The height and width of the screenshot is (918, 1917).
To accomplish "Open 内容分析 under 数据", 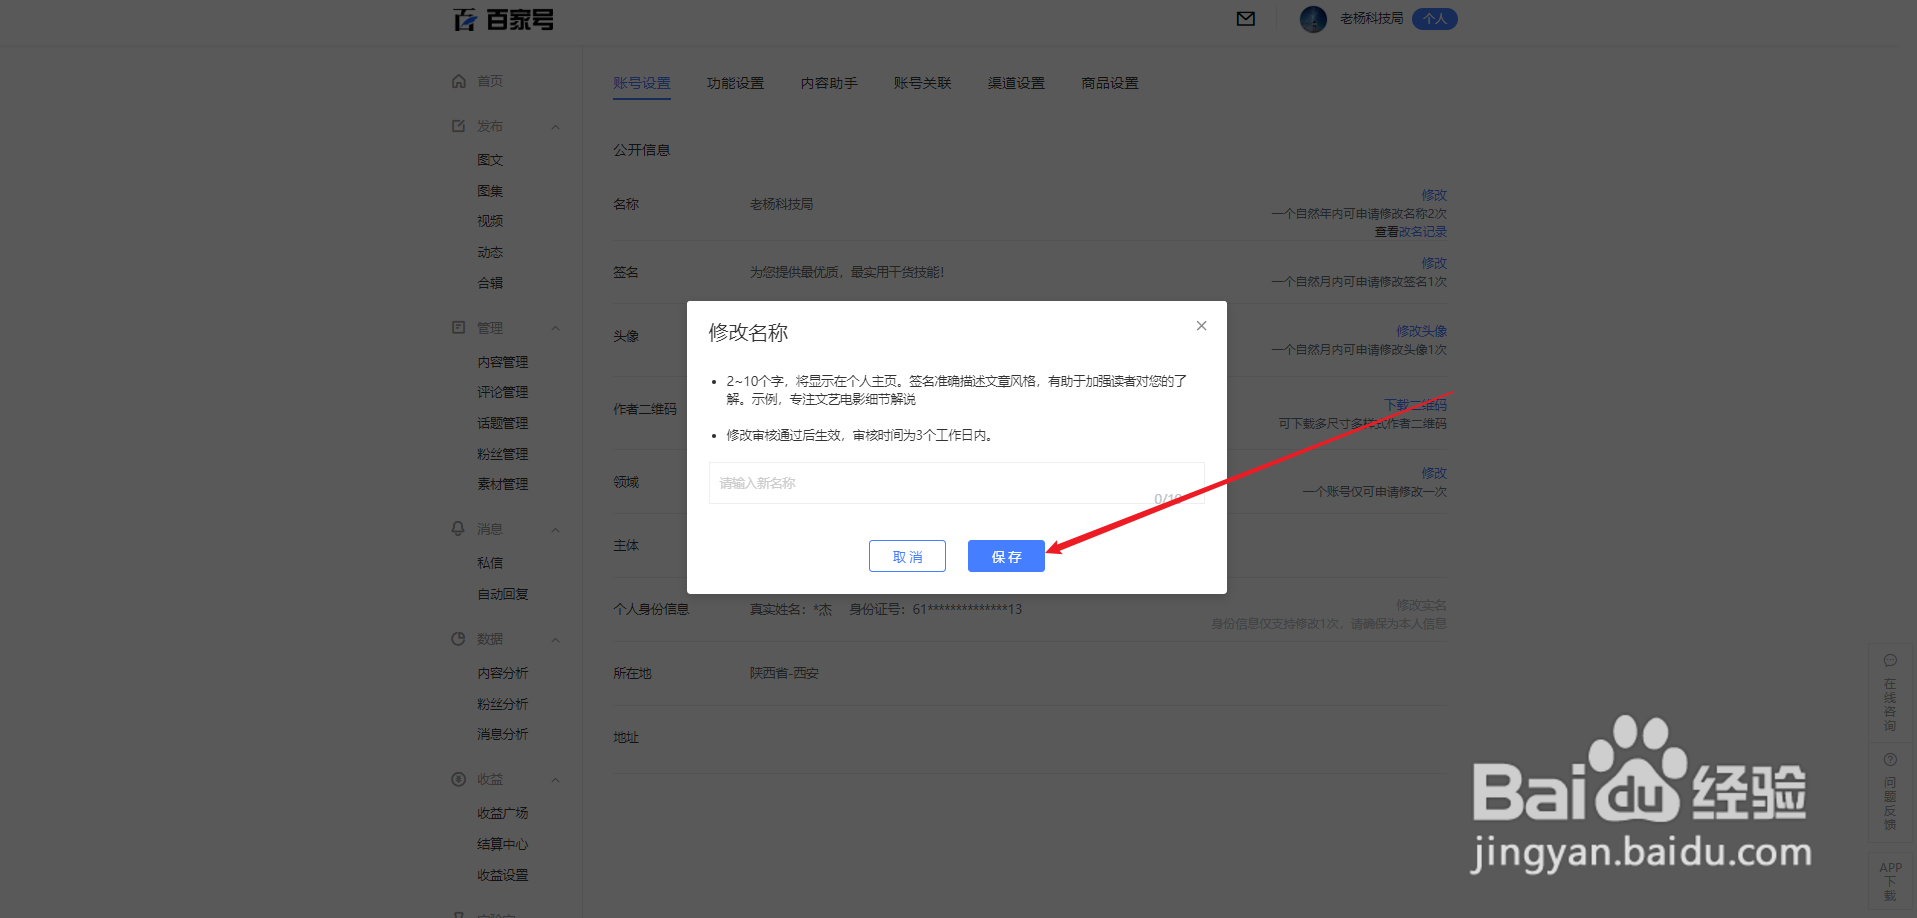I will (x=503, y=673).
